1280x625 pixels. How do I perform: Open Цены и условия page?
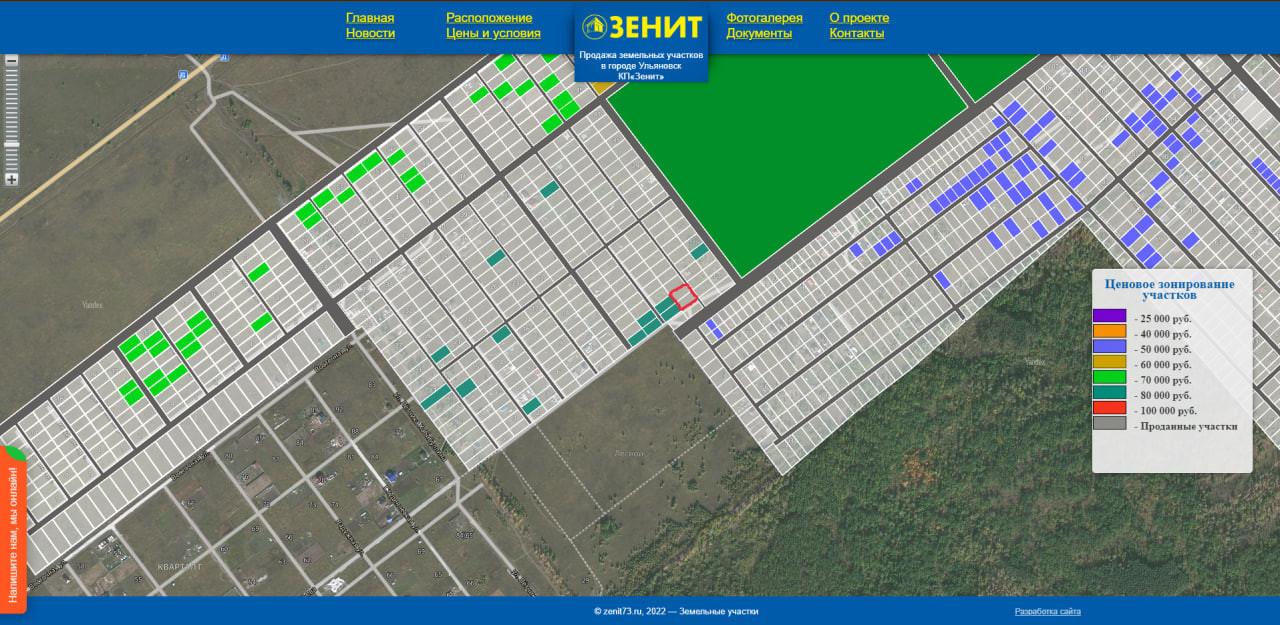coord(493,33)
